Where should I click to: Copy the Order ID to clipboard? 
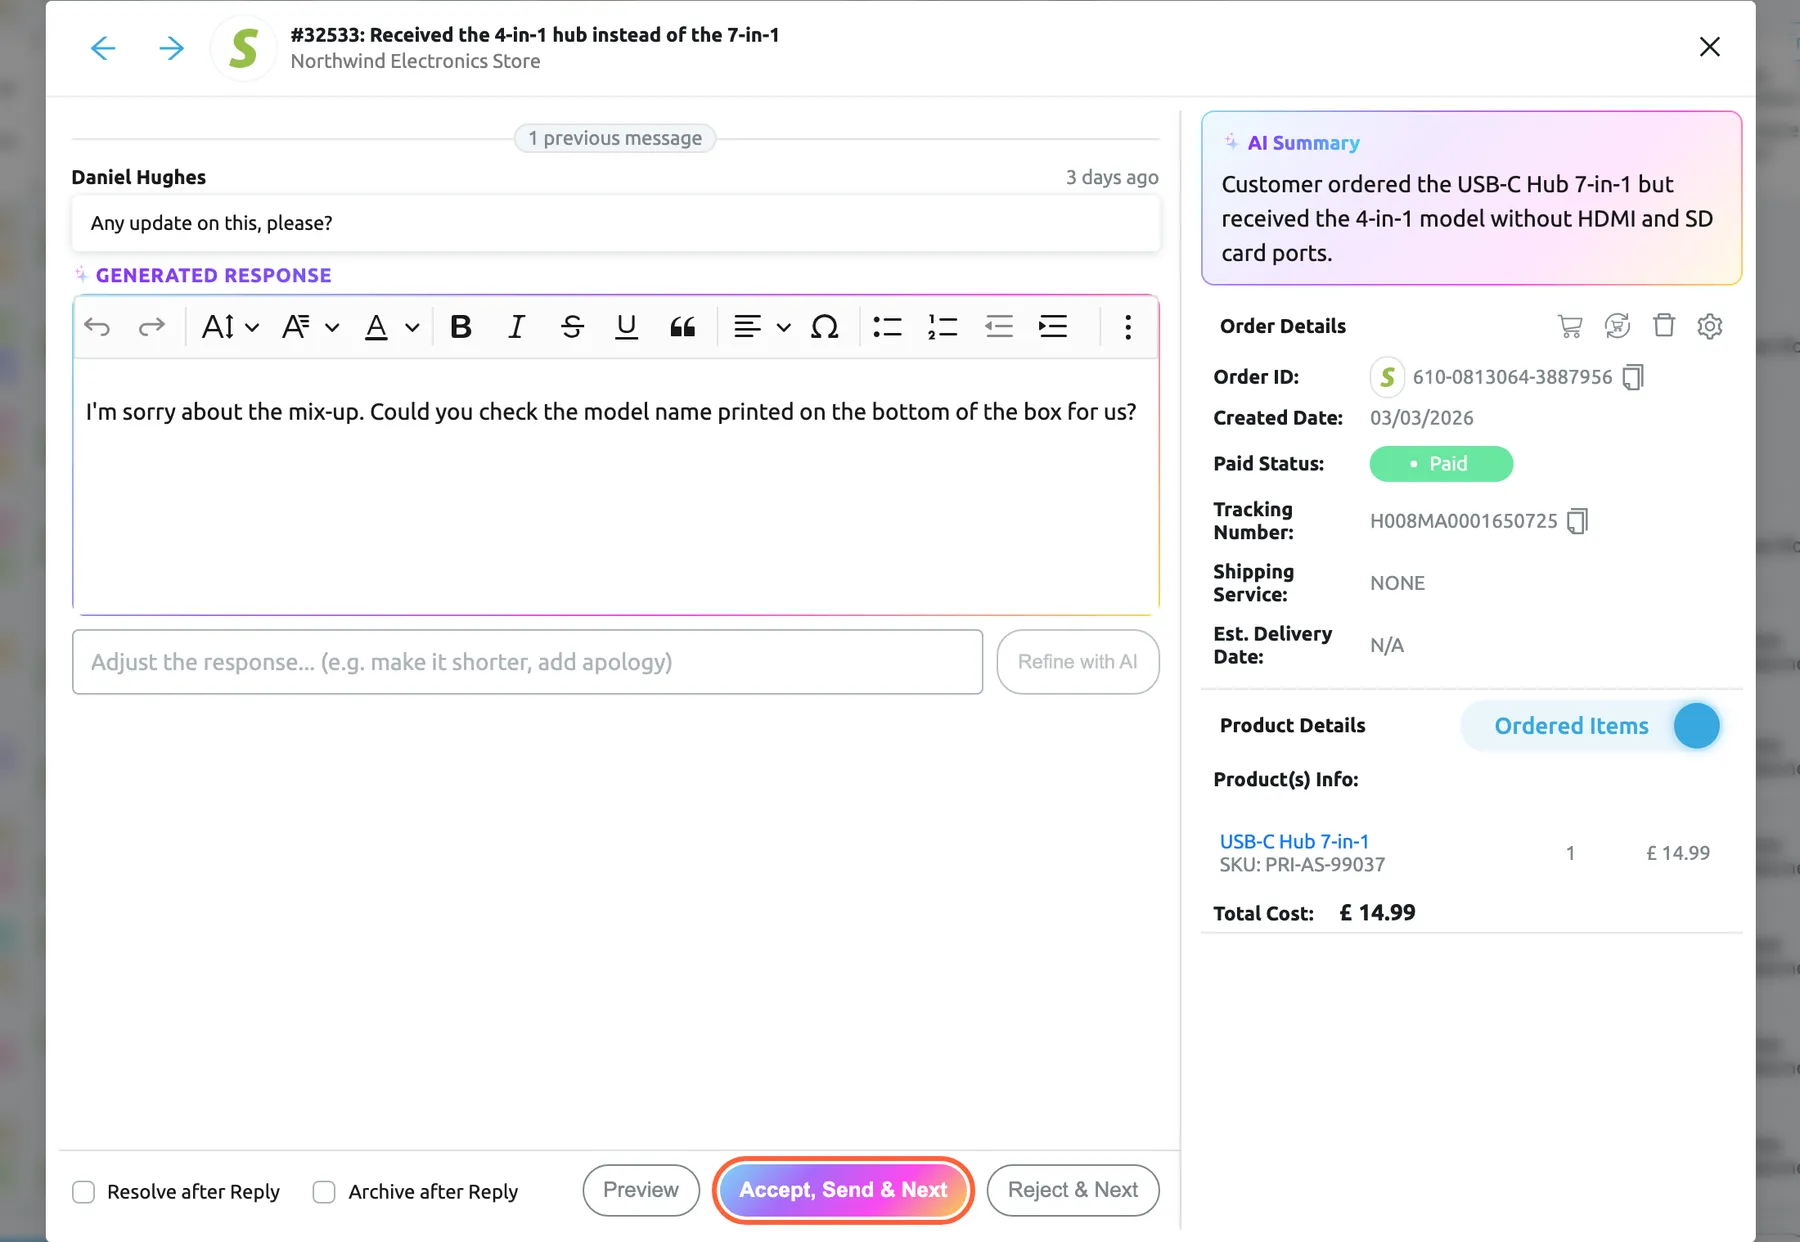point(1633,377)
